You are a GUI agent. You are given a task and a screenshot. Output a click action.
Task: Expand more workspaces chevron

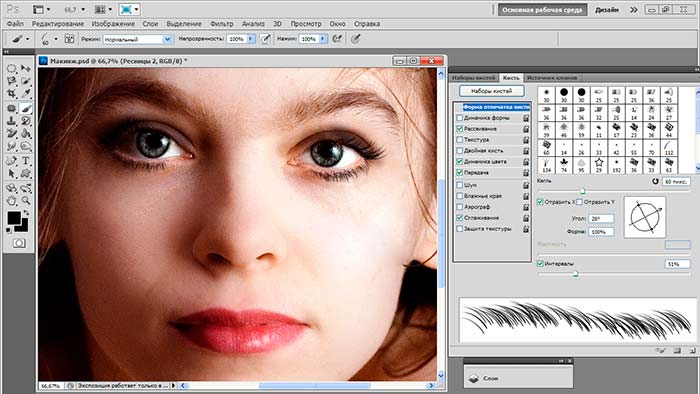pyautogui.click(x=633, y=9)
